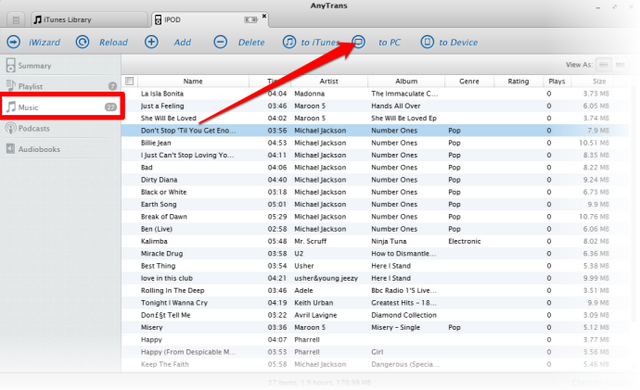The width and height of the screenshot is (640, 390).
Task: Open the Podcasts sidebar section
Action: pos(60,128)
